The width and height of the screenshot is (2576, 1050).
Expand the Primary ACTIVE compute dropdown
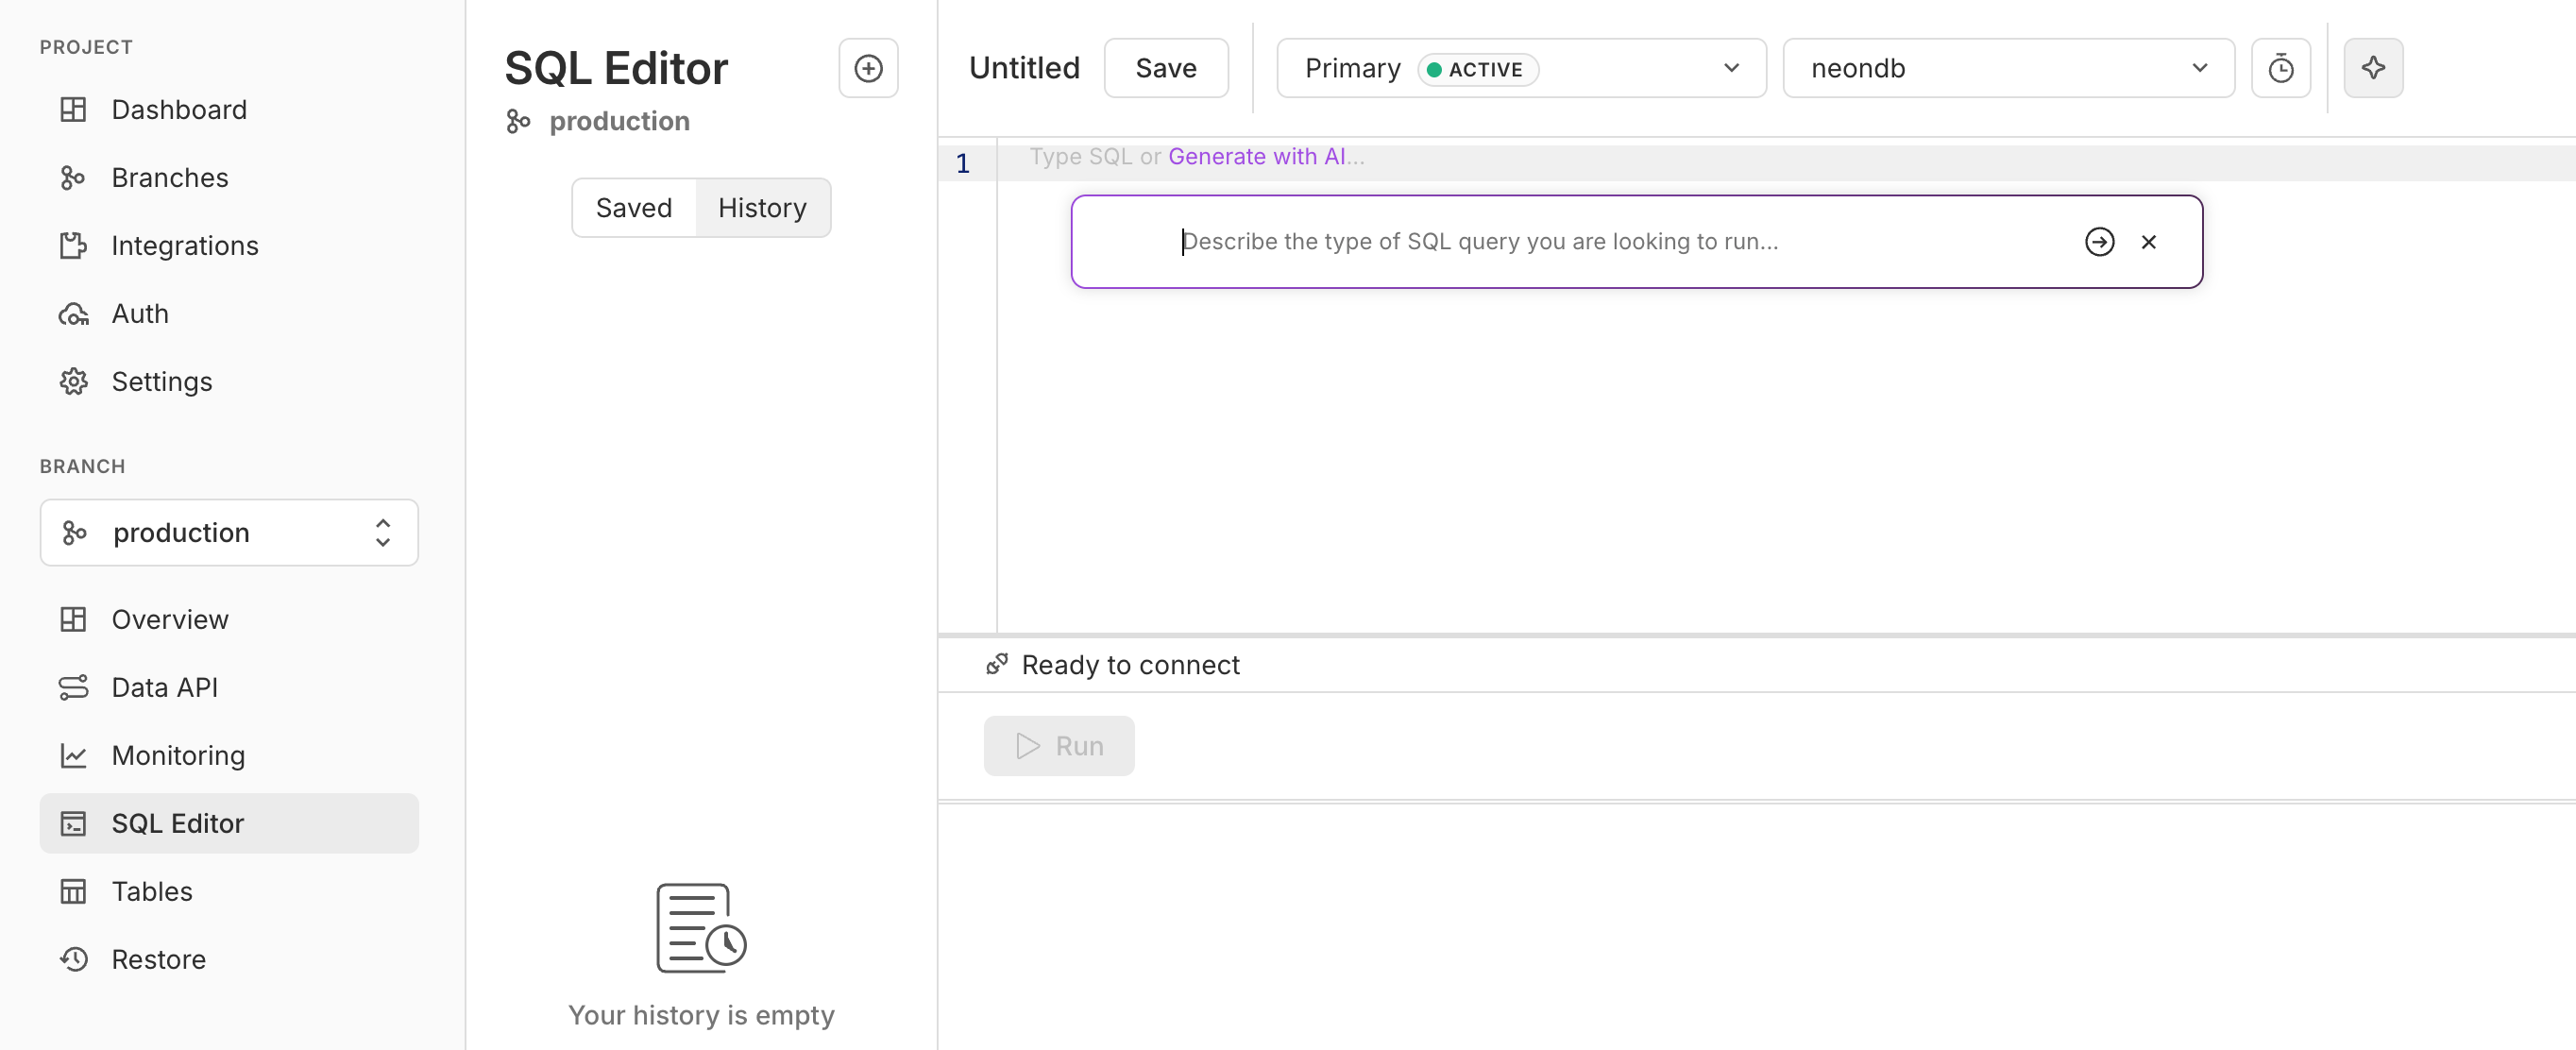(x=1520, y=68)
